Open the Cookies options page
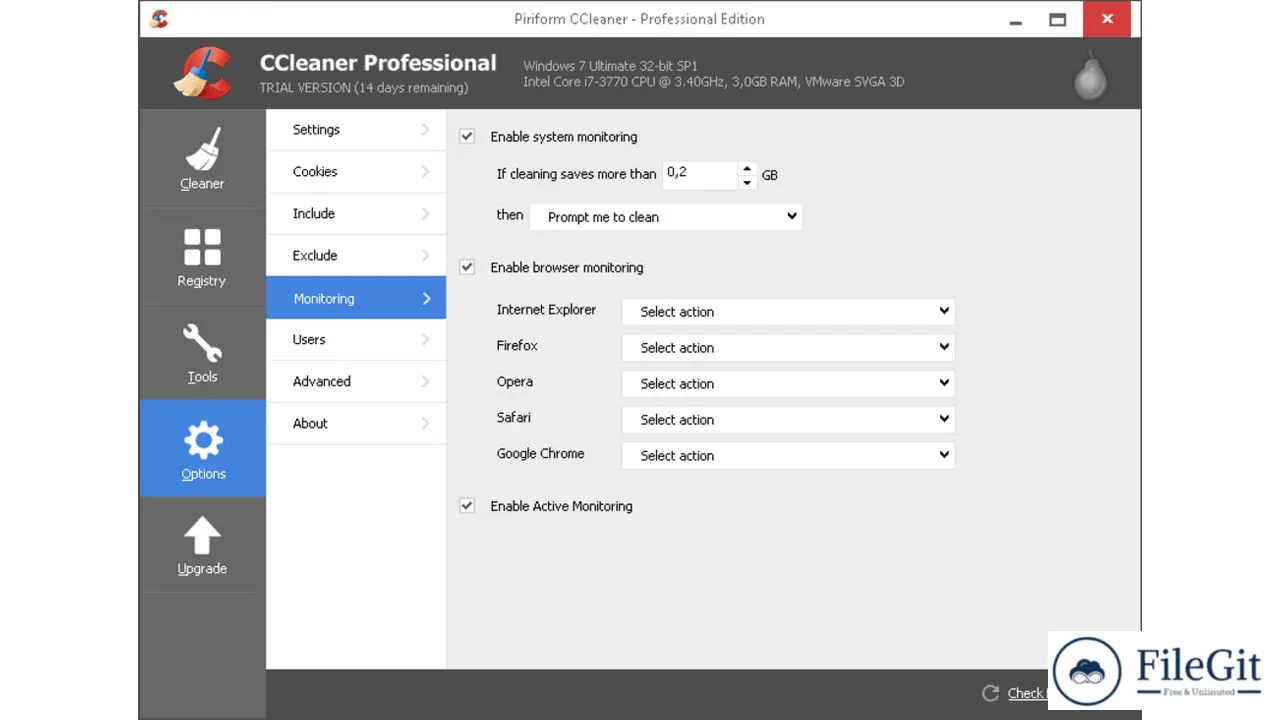1280x720 pixels. [356, 172]
